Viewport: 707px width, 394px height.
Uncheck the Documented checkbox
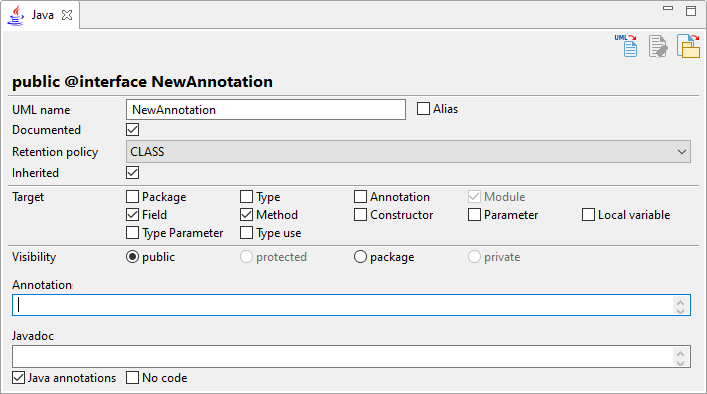[x=133, y=130]
